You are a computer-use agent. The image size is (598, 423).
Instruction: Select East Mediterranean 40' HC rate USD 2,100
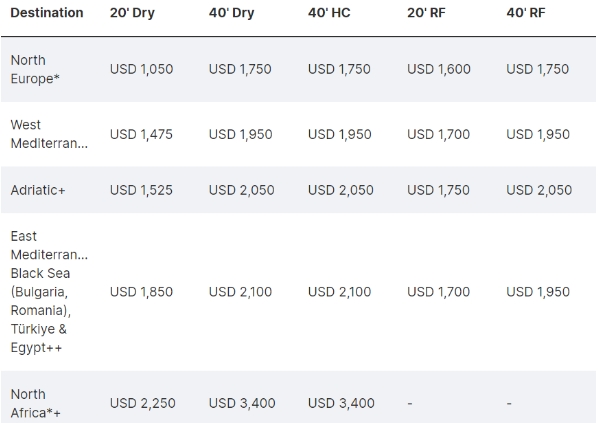click(x=339, y=292)
